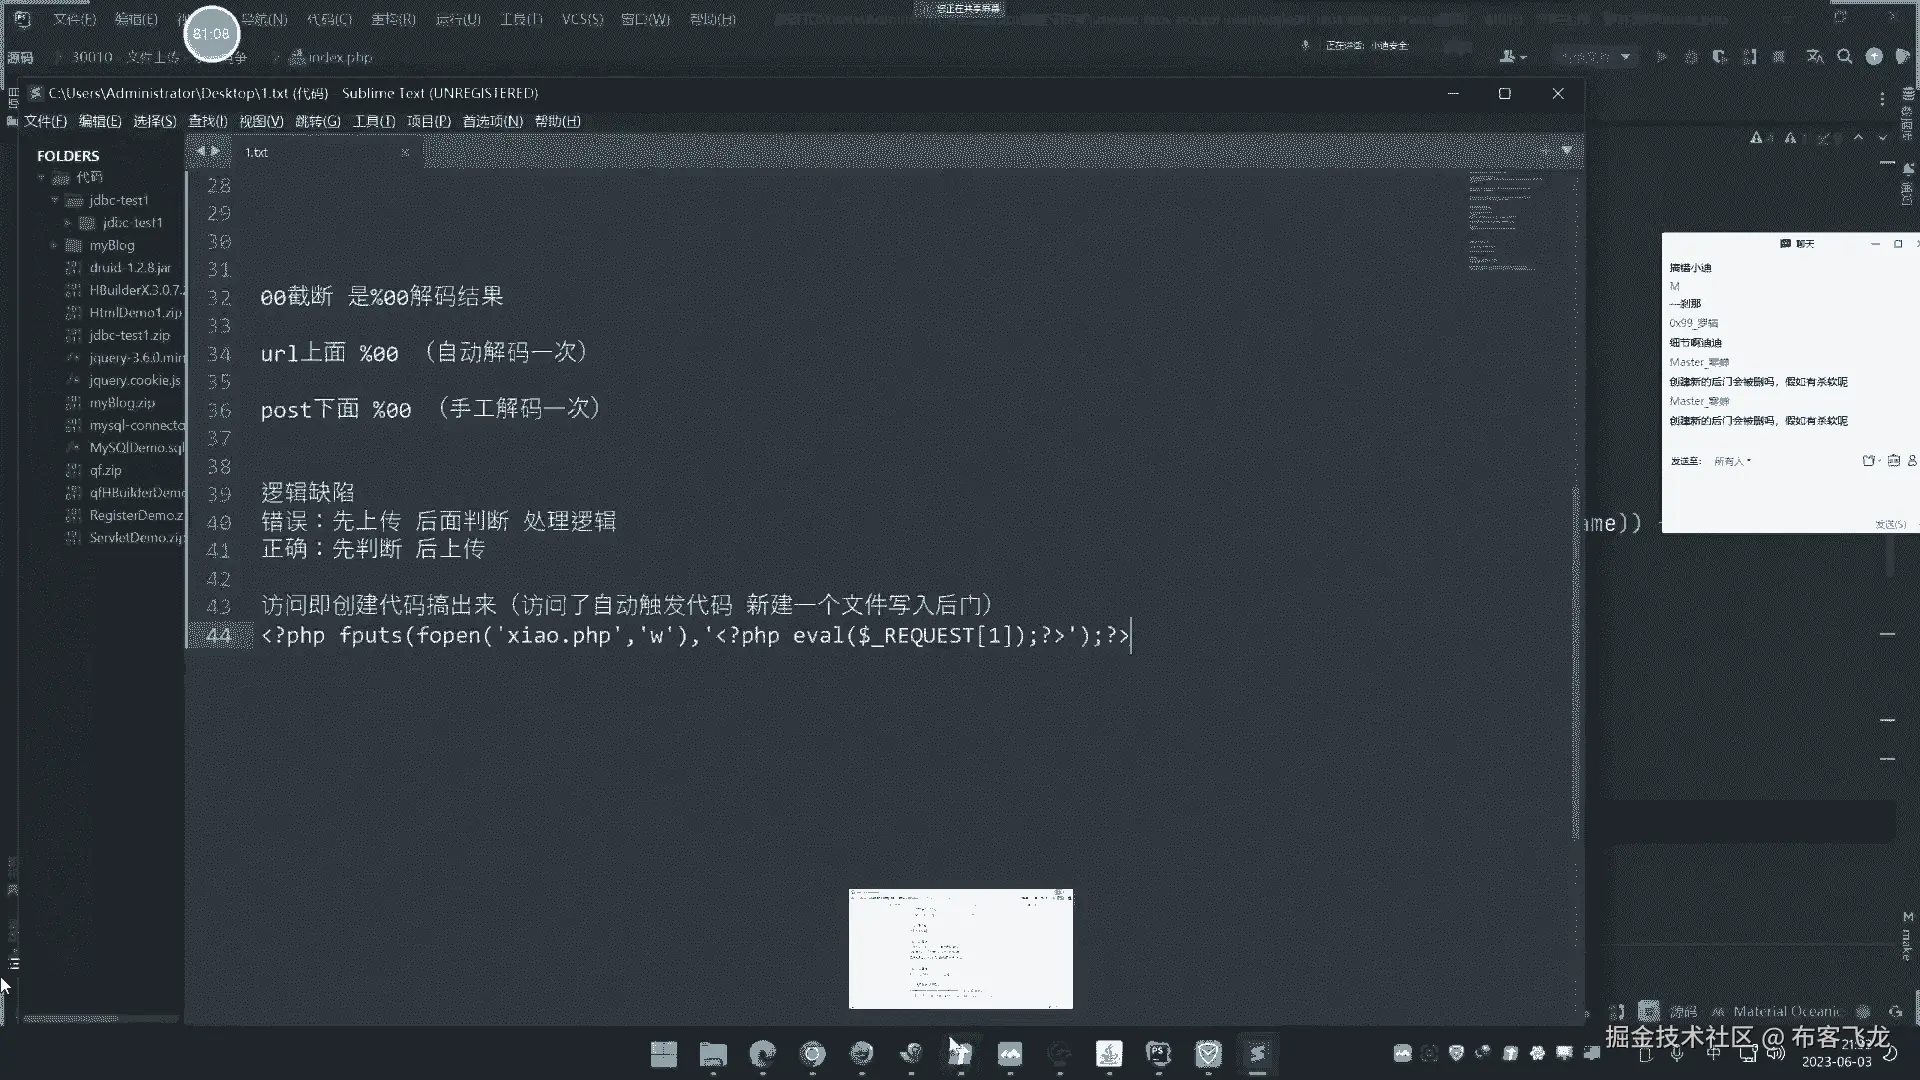
Task: Collapse the 代码 root folder
Action: coord(42,178)
